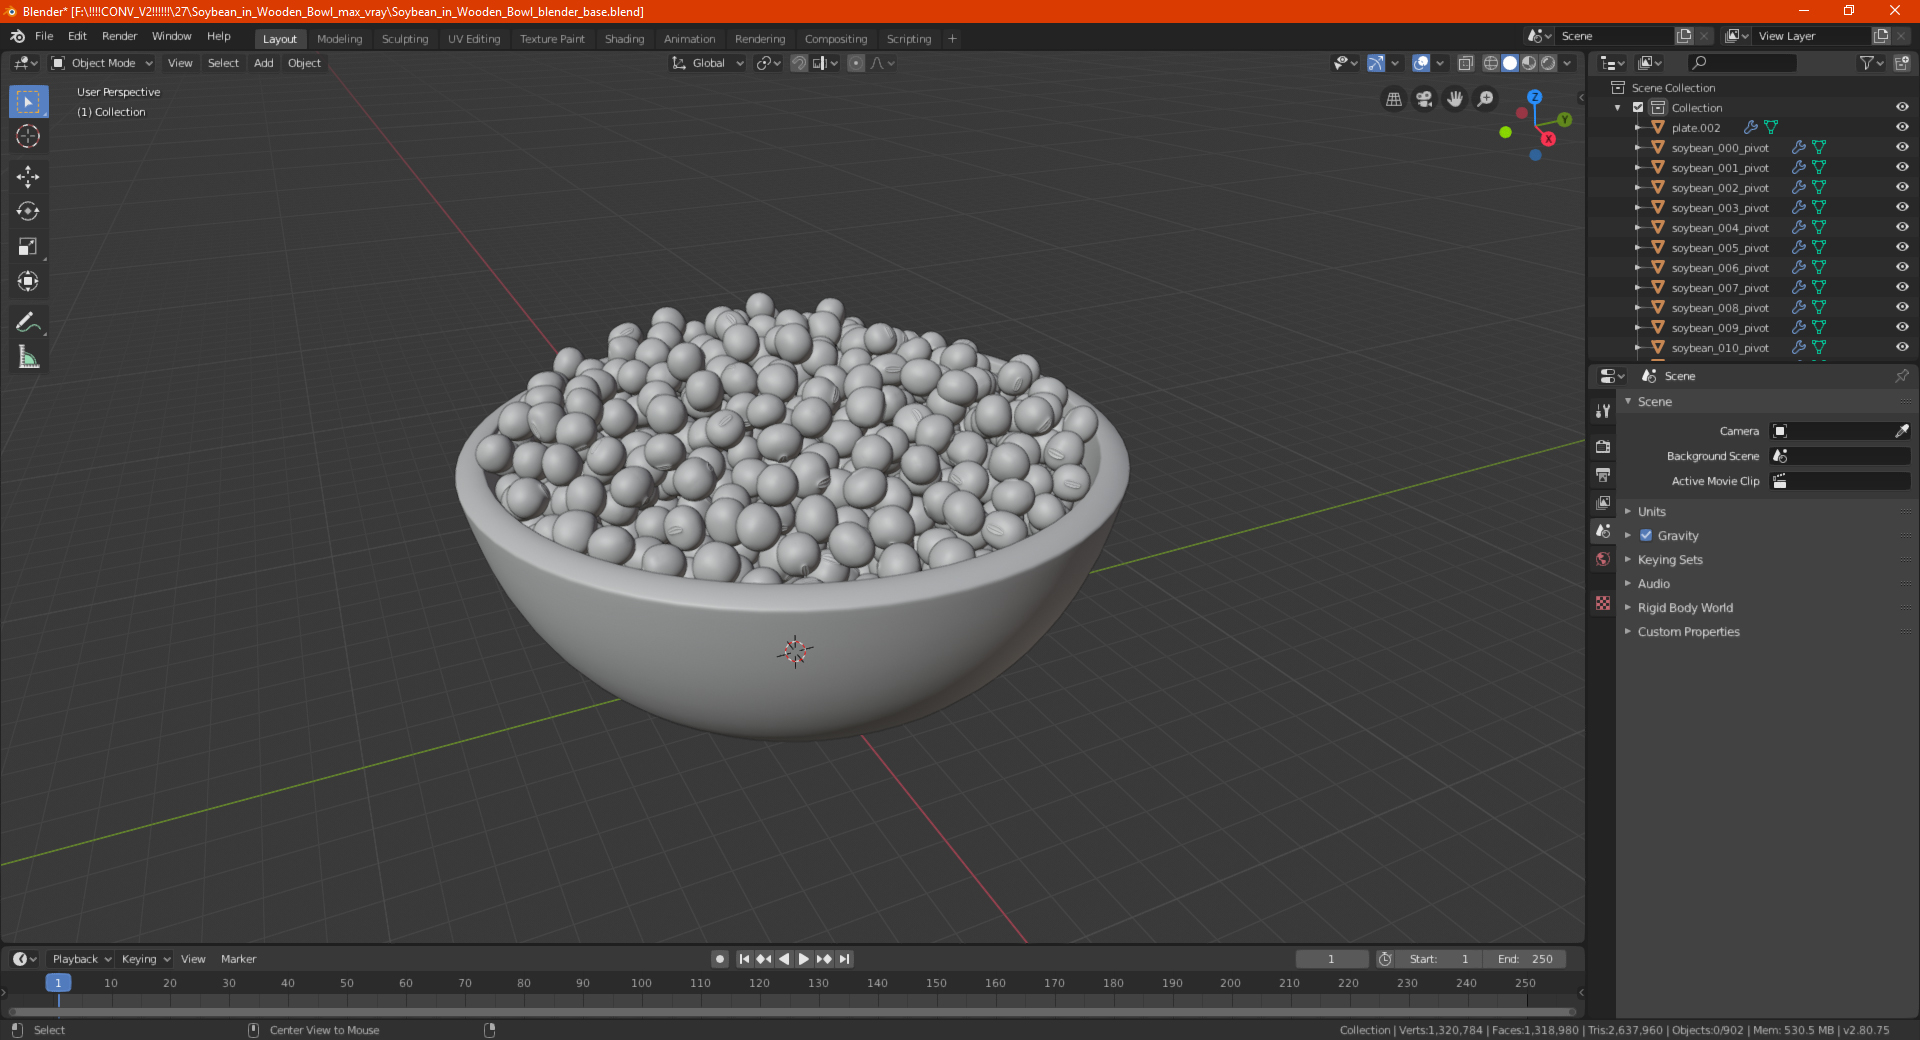Image resolution: width=1920 pixels, height=1040 pixels.
Task: Click the Start frame field
Action: click(x=1439, y=958)
